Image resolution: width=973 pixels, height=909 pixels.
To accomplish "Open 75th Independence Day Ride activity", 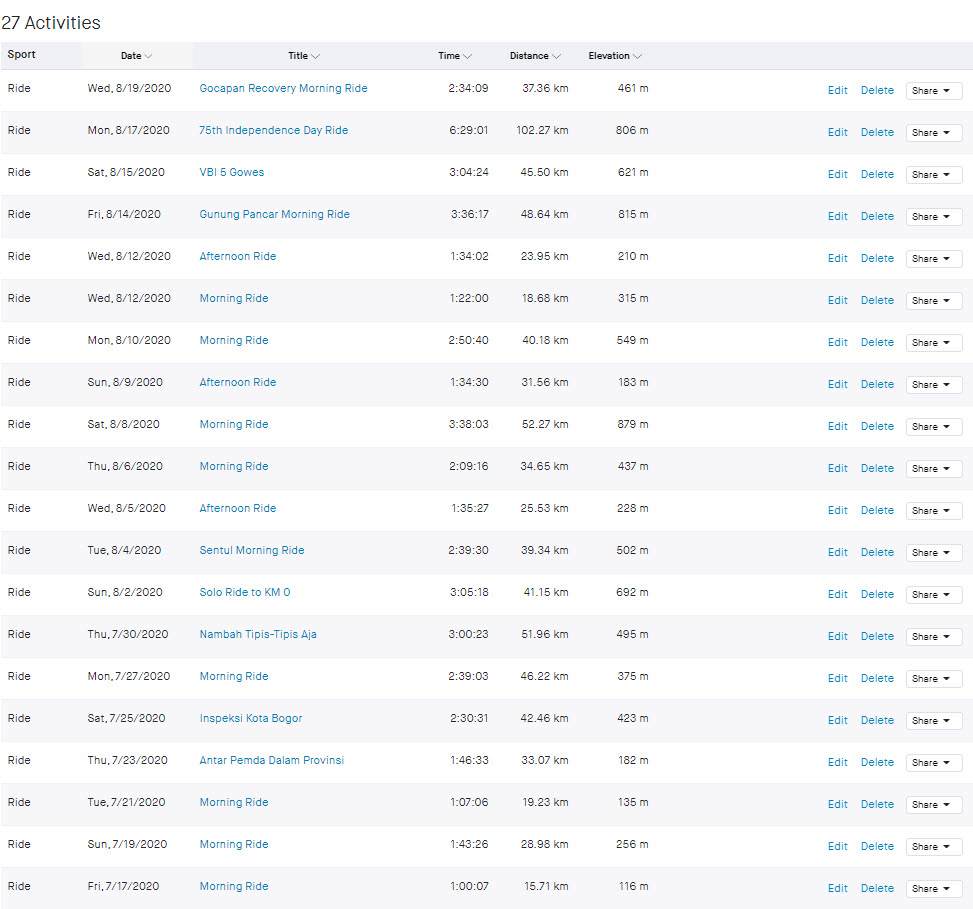I will click(273, 130).
